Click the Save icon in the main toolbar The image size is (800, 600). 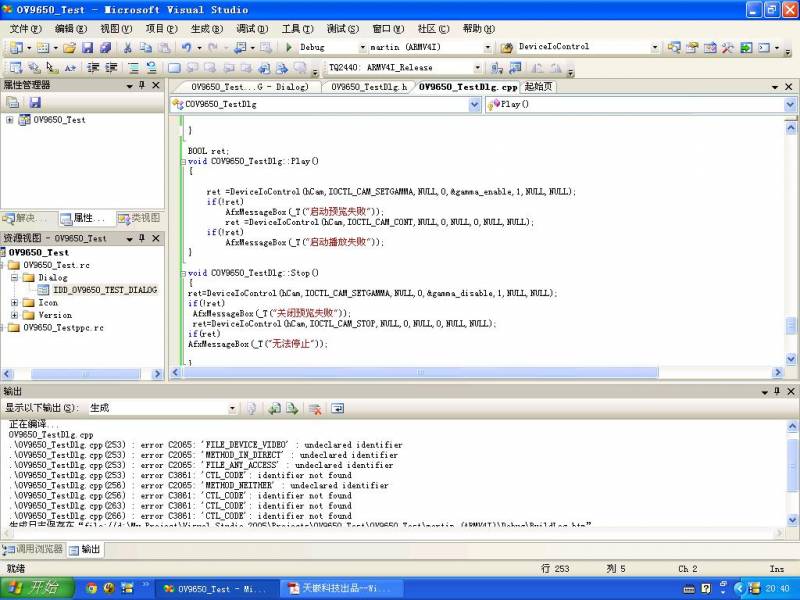pyautogui.click(x=87, y=47)
